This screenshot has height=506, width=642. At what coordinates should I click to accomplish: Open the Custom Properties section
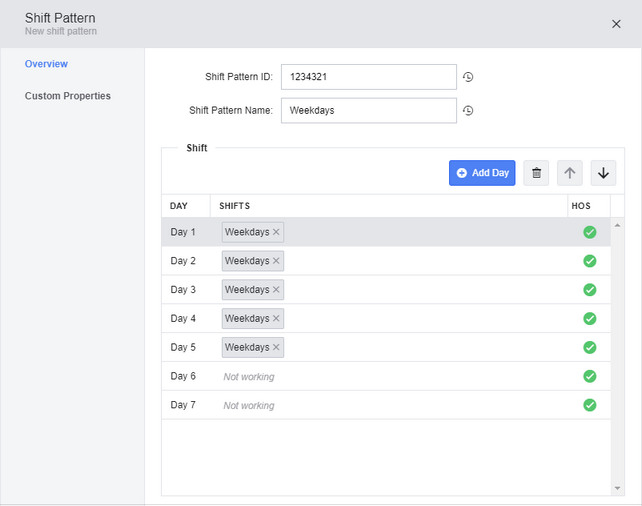tap(68, 96)
